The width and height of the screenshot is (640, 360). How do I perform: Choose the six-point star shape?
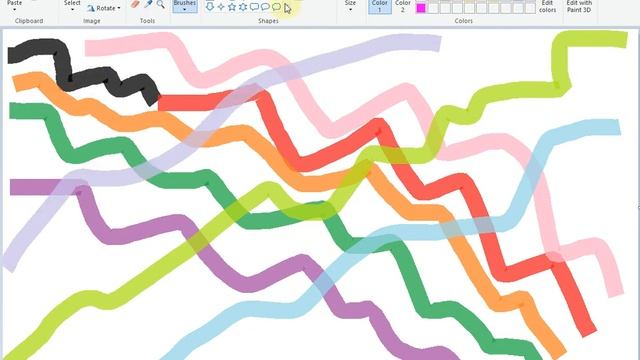tap(243, 6)
